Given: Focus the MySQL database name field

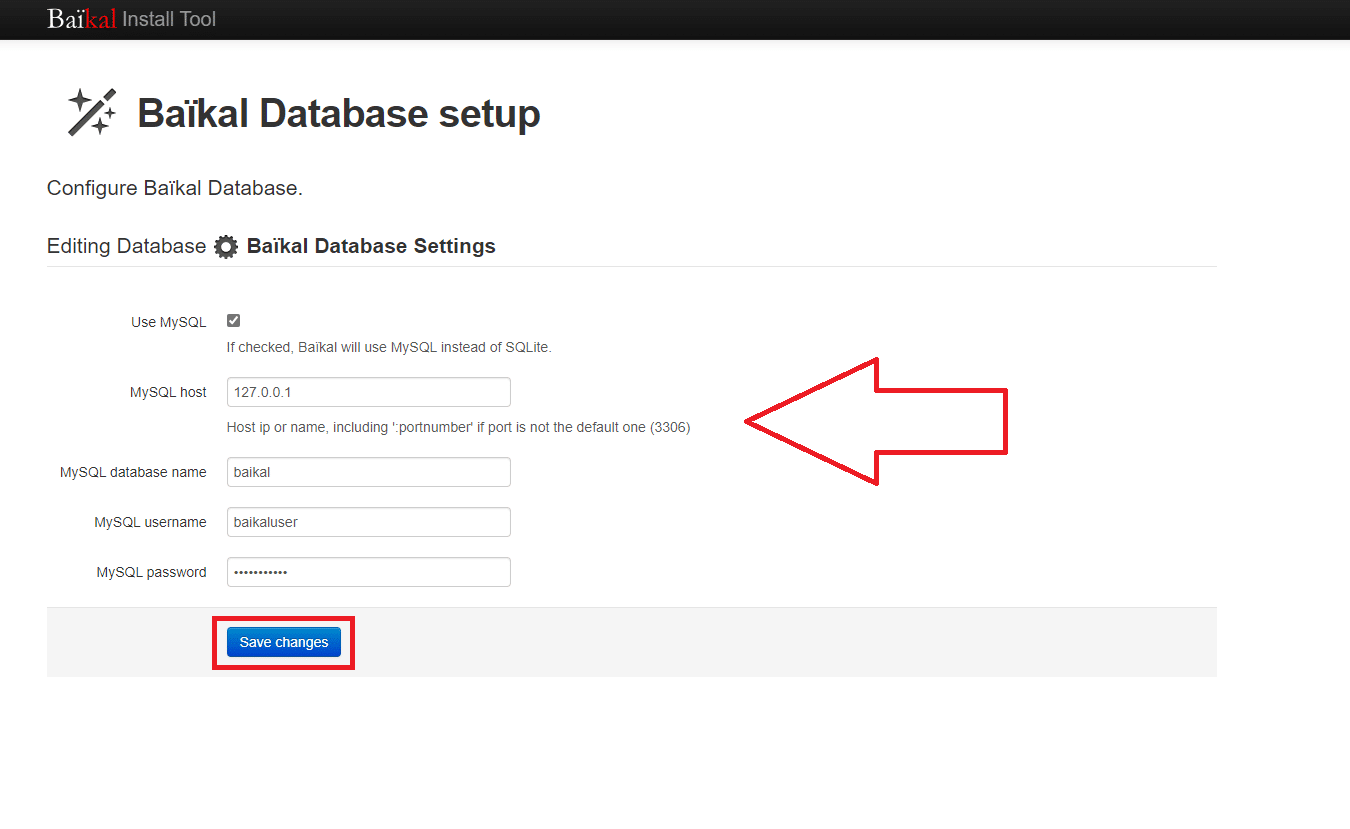Looking at the screenshot, I should point(369,472).
